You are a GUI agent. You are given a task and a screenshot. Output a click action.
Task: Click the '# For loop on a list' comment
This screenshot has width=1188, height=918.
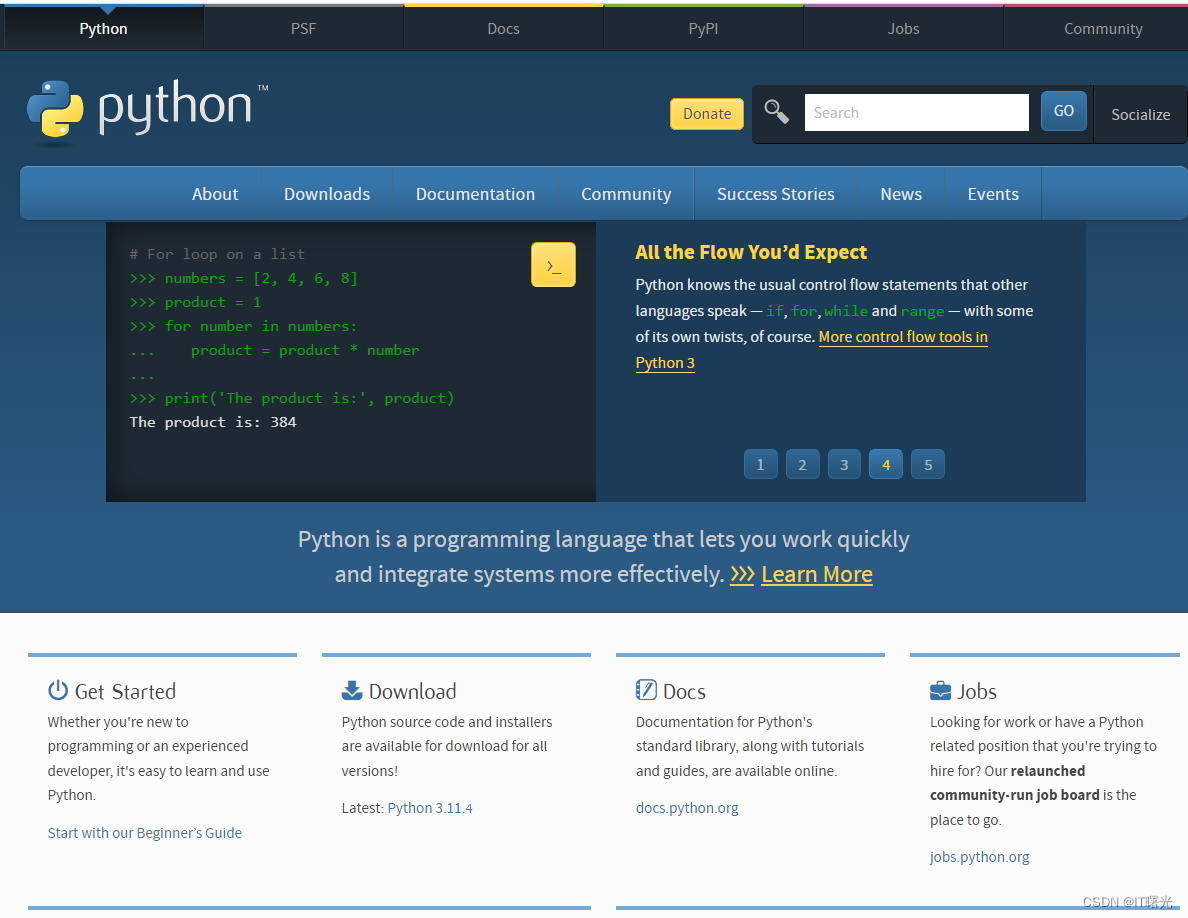click(x=217, y=254)
